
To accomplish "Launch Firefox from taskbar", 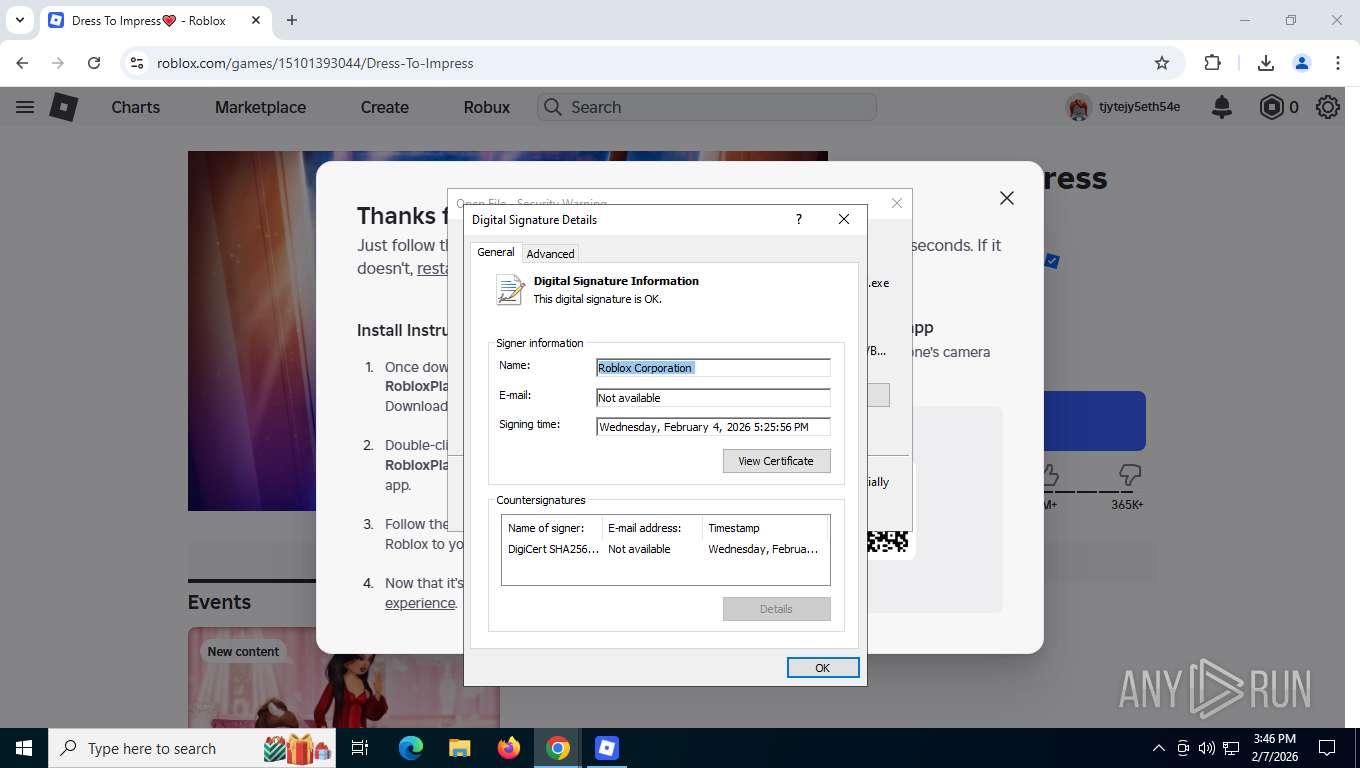I will 509,748.
